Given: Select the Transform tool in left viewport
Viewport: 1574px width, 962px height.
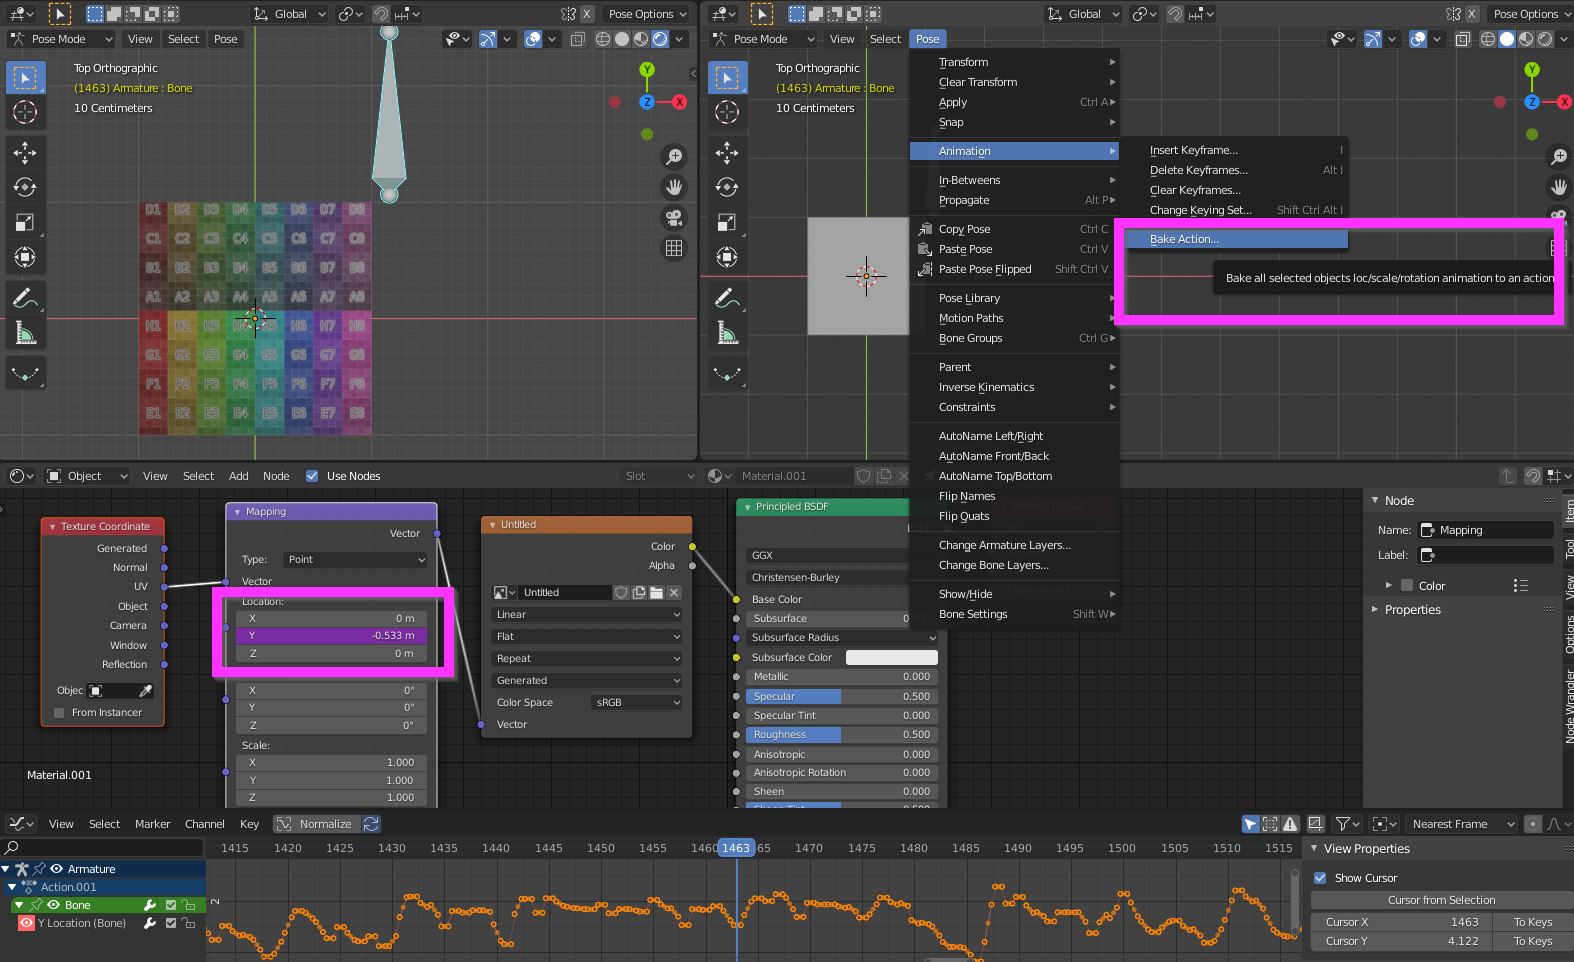Looking at the screenshot, I should [x=25, y=257].
